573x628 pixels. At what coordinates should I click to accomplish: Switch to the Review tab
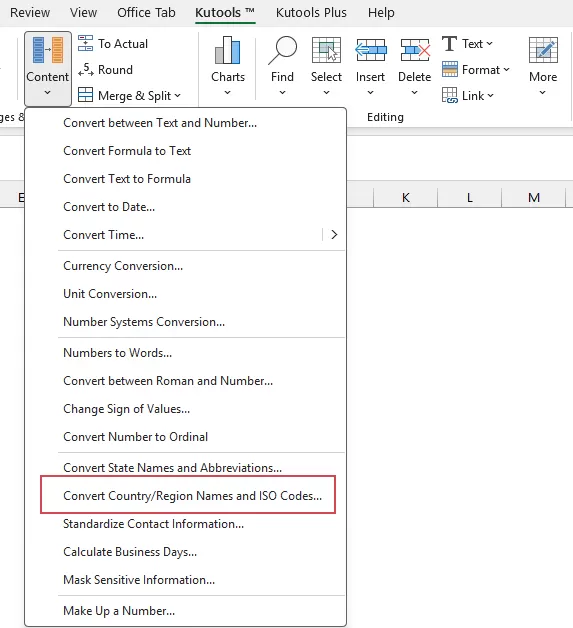coord(30,13)
